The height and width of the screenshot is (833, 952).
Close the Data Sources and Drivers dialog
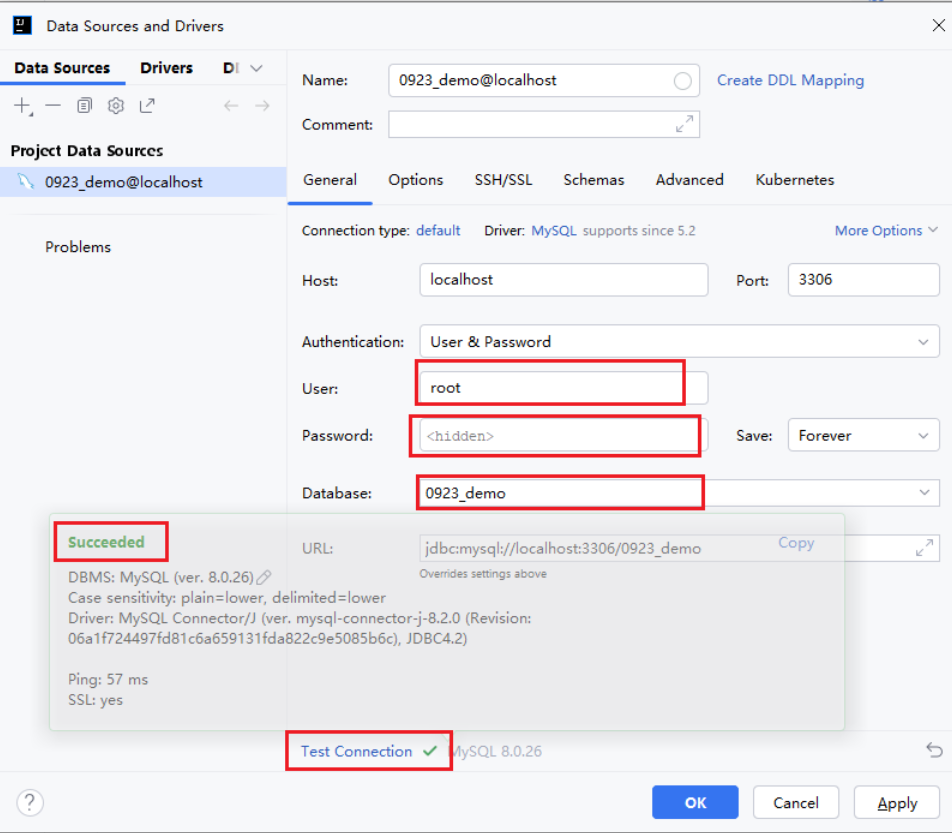pyautogui.click(x=938, y=26)
